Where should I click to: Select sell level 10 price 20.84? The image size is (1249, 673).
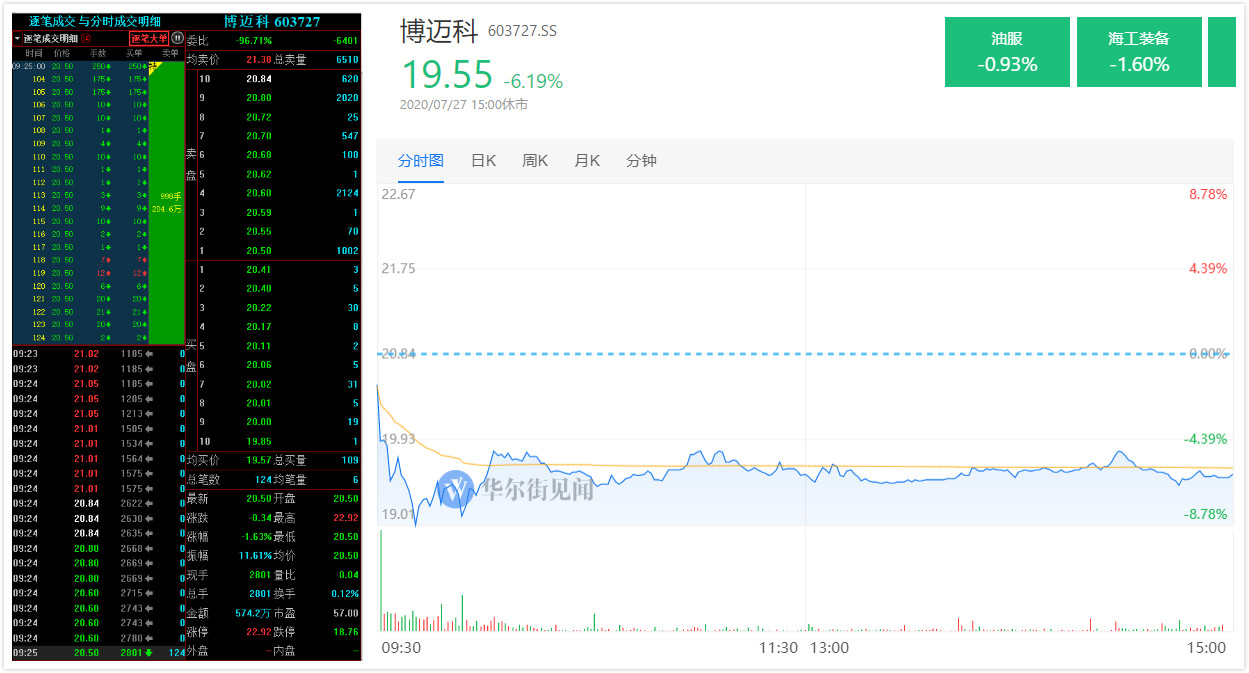pyautogui.click(x=258, y=78)
